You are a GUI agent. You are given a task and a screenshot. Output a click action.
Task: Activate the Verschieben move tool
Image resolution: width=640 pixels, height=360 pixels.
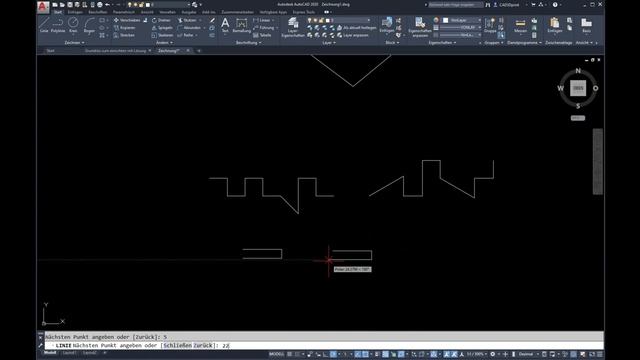tap(127, 20)
